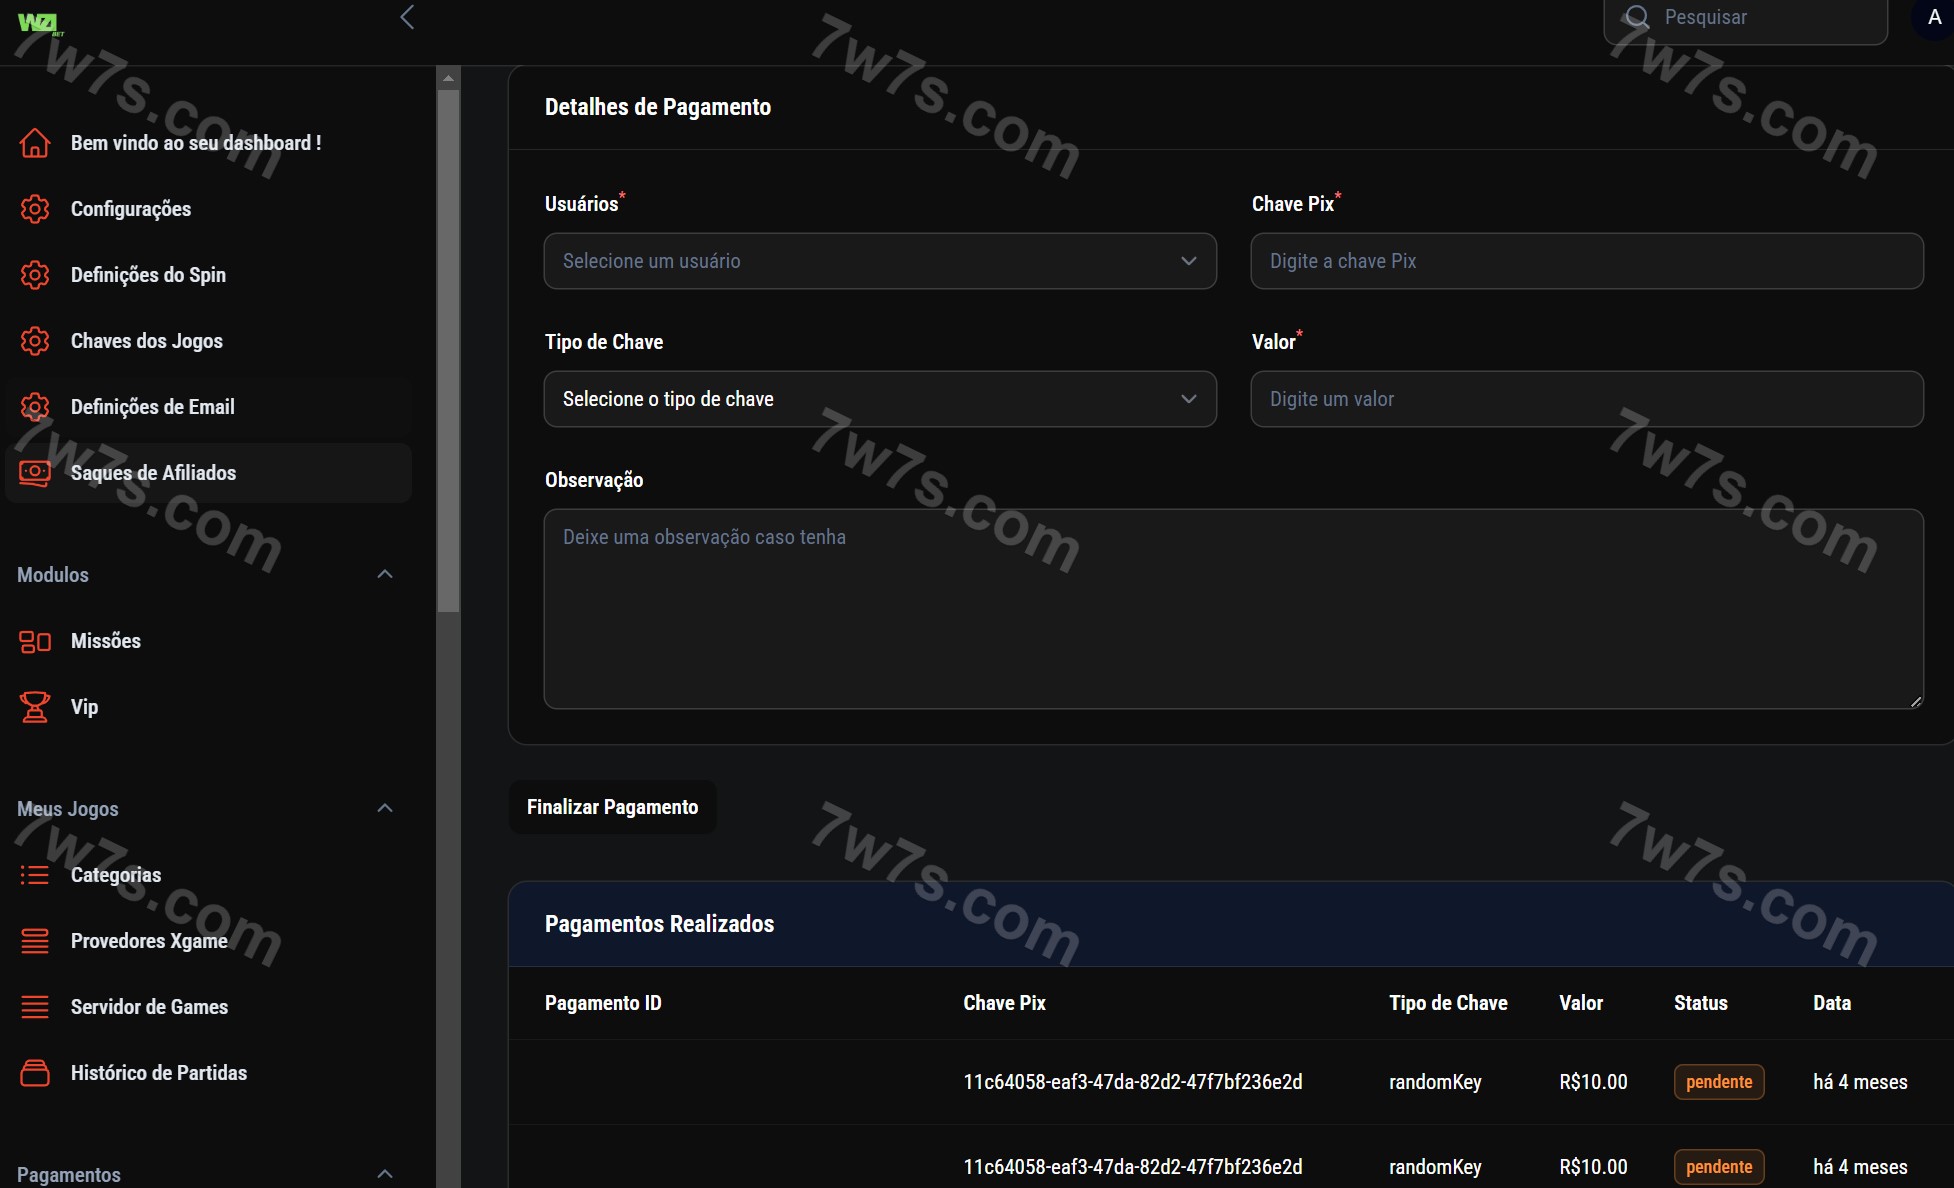Click the Missões module icon
Screen dimensions: 1954x1188
(x=35, y=641)
